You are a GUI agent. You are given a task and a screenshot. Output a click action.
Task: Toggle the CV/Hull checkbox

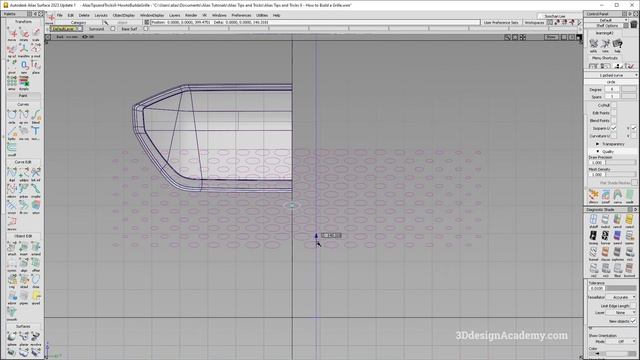click(614, 105)
